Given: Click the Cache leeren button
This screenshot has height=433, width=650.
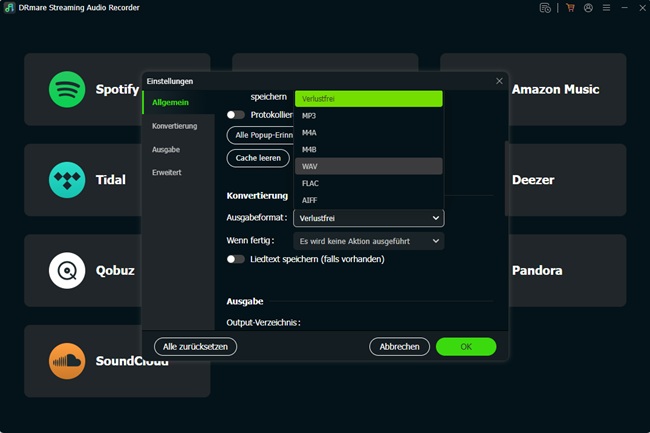Looking at the screenshot, I should coord(258,158).
